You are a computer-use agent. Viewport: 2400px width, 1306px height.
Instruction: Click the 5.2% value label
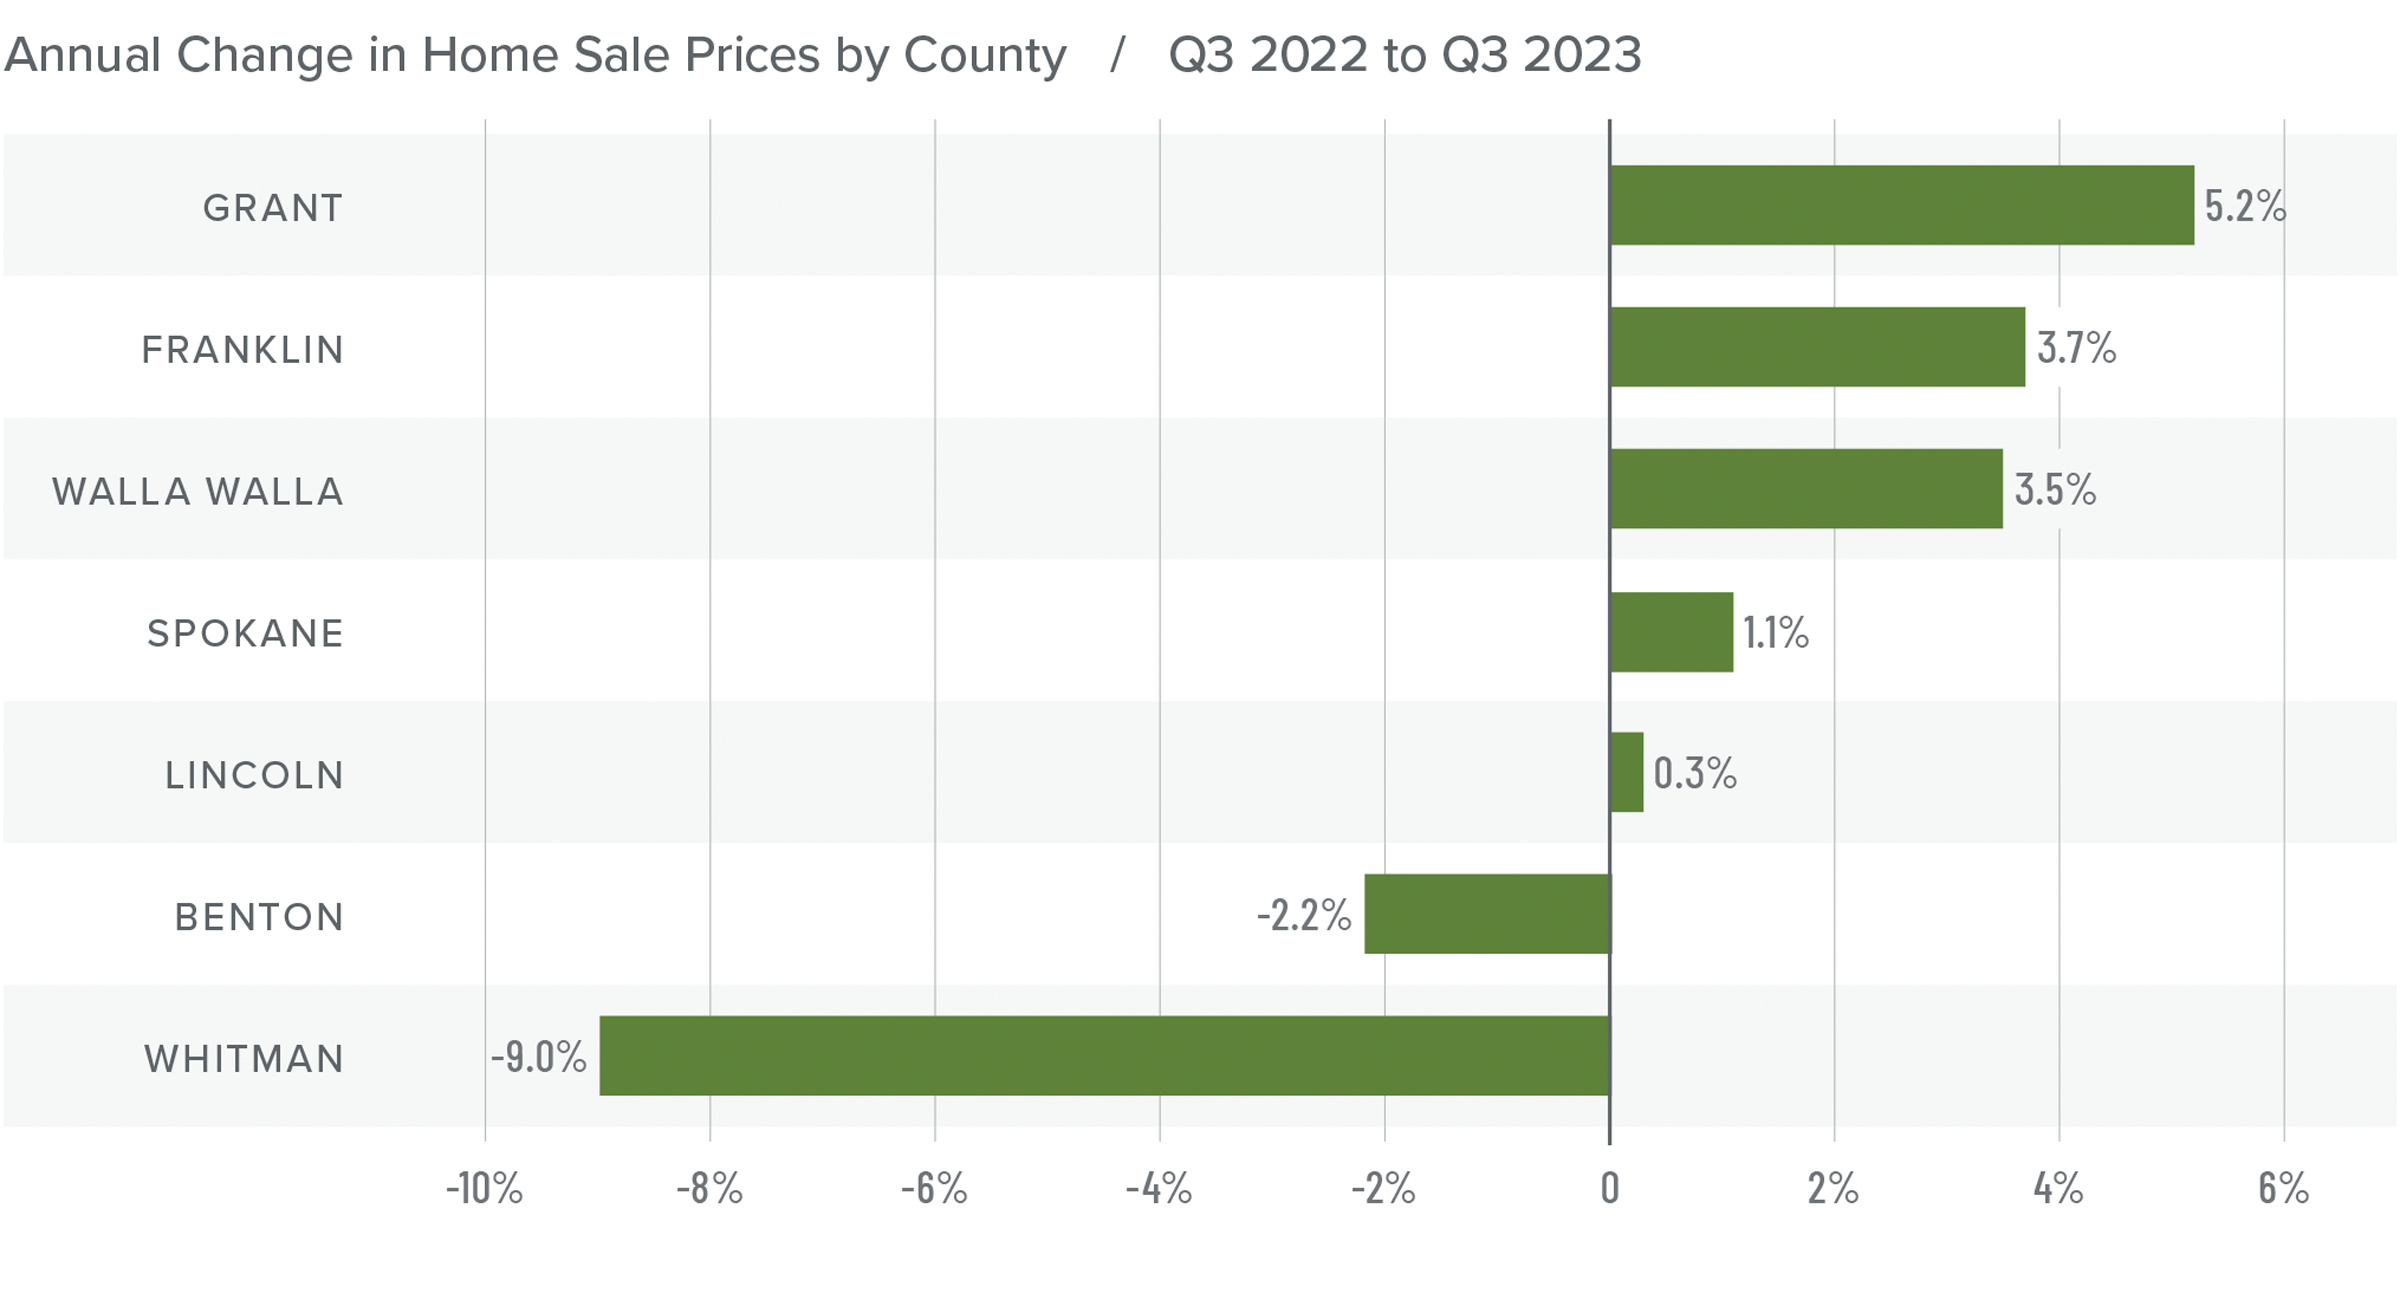tap(2245, 206)
